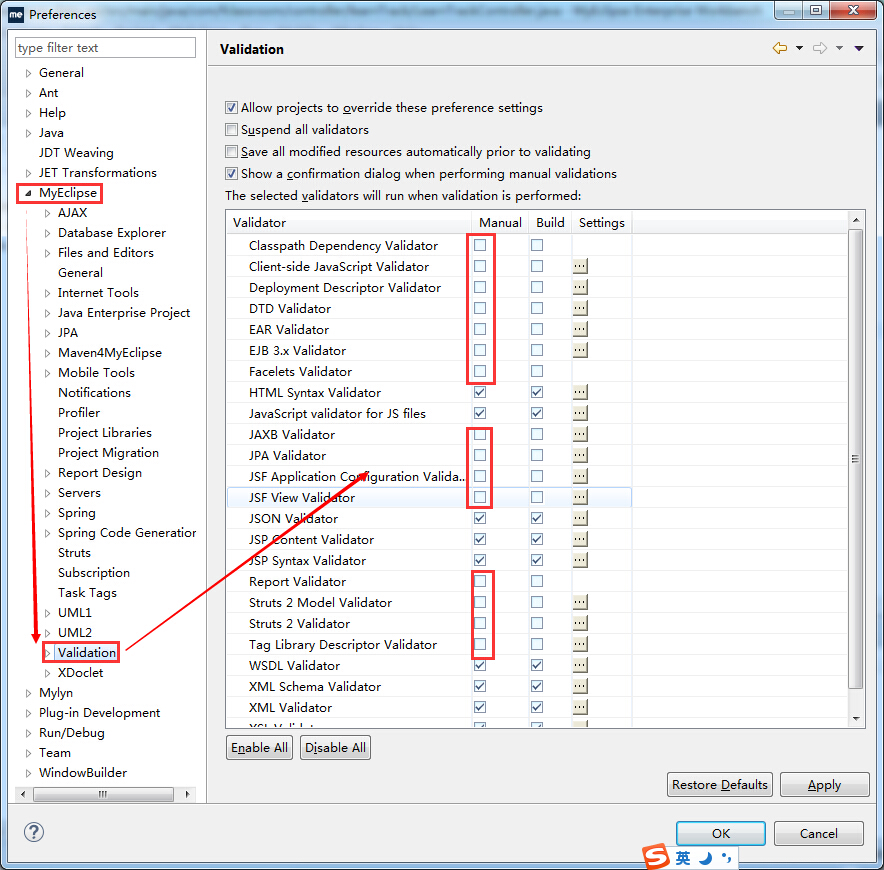Open the preferences view menu dropdown

[x=859, y=48]
